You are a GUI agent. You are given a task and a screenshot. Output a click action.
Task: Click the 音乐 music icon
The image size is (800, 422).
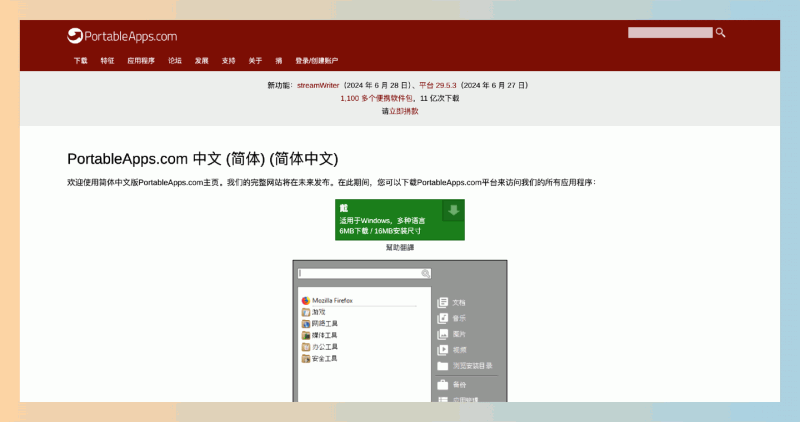coord(442,318)
